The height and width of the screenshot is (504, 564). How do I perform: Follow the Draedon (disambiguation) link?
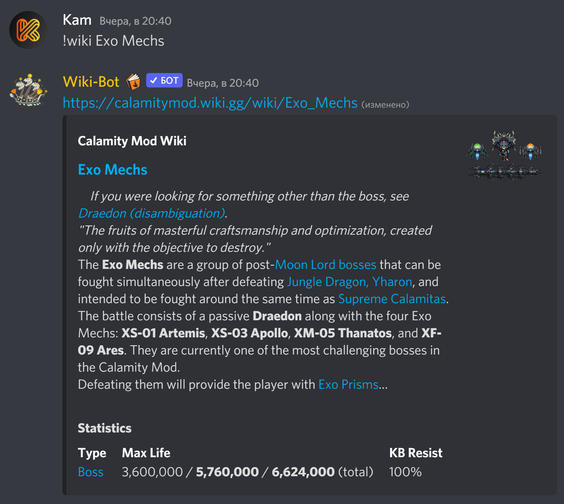(x=151, y=213)
